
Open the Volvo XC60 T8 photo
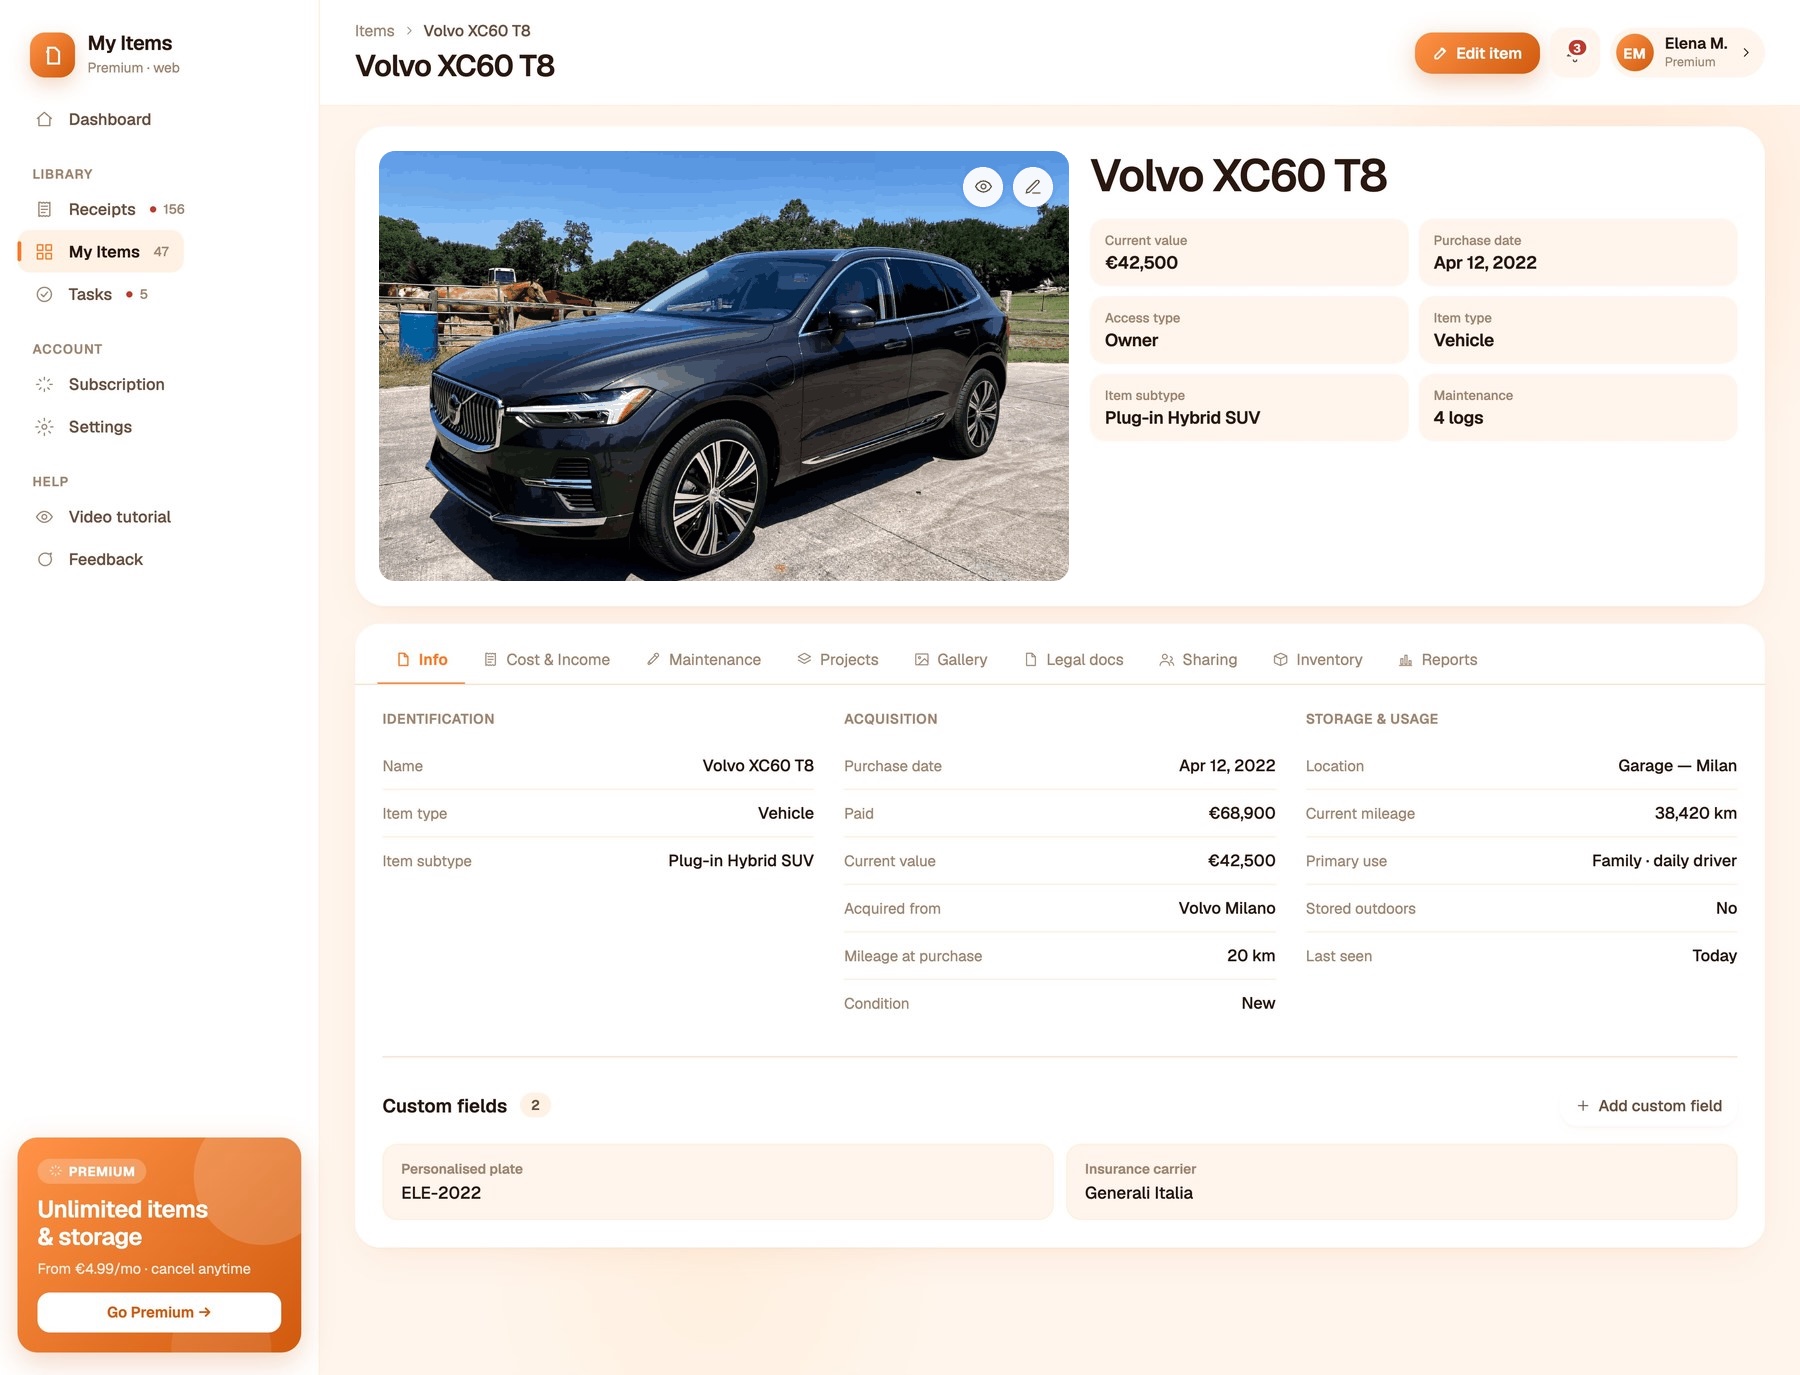724,366
